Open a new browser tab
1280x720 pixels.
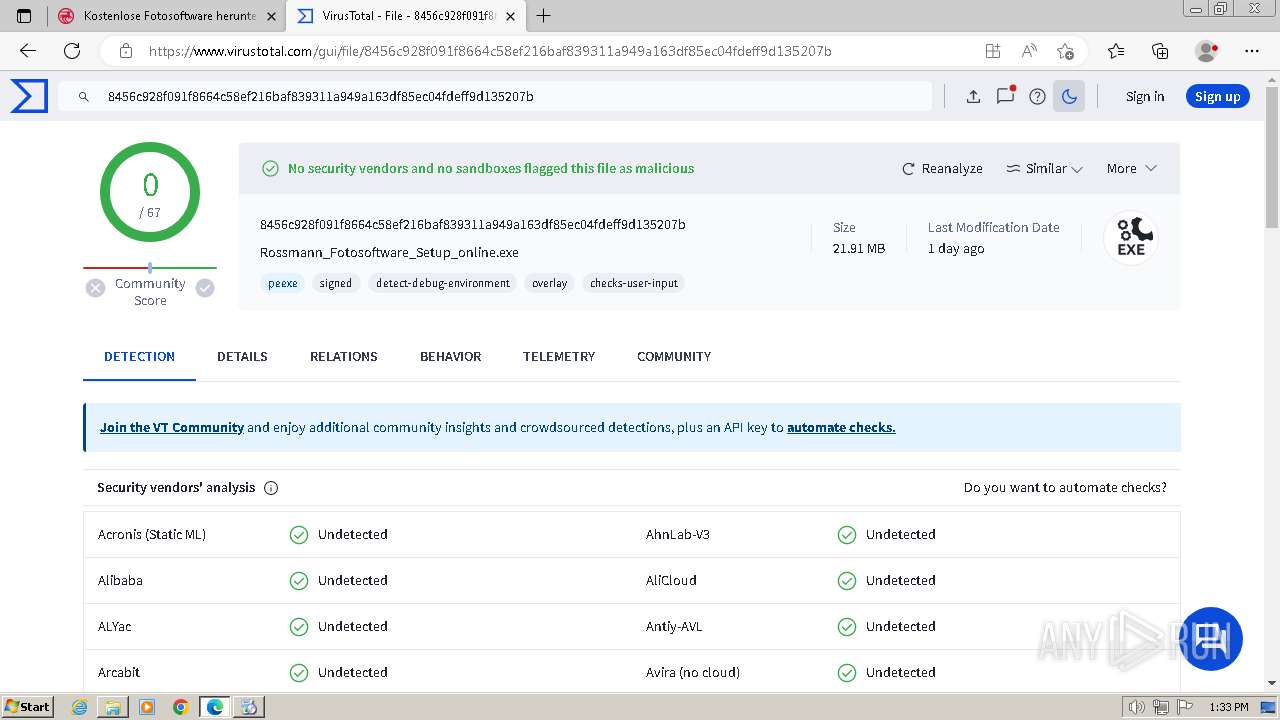544,16
